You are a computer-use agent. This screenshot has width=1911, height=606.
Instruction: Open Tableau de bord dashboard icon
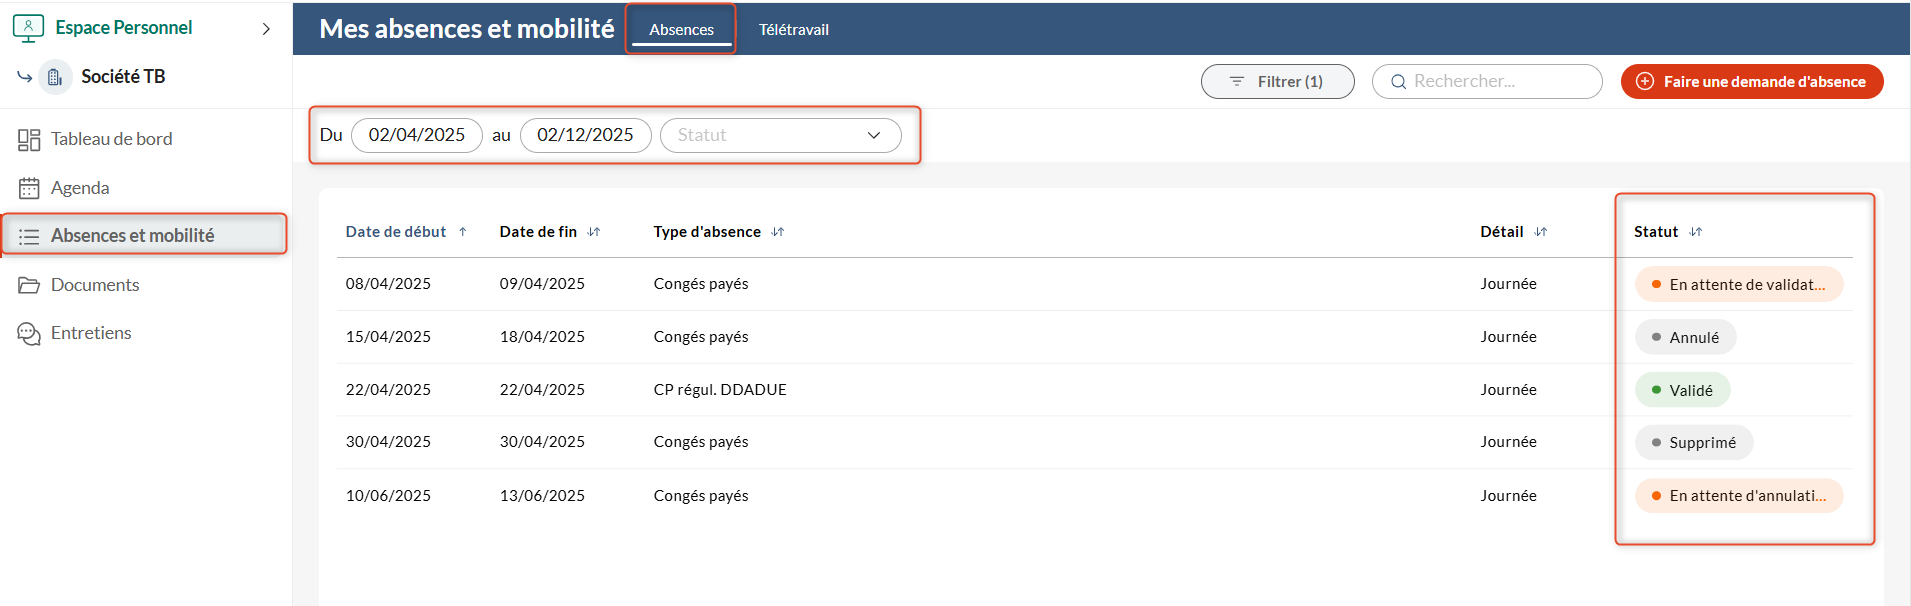[x=29, y=140]
